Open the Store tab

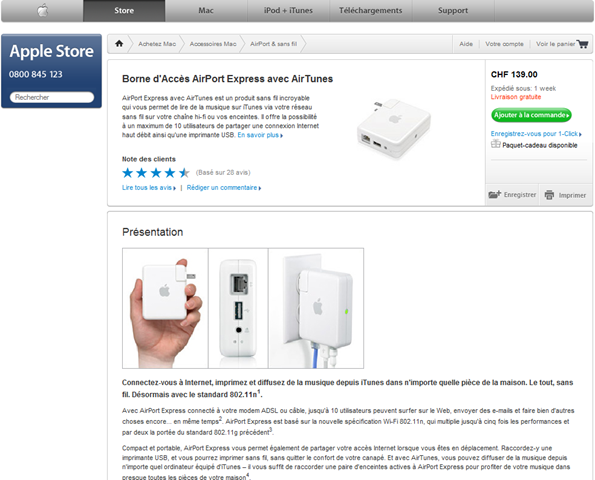pyautogui.click(x=124, y=11)
